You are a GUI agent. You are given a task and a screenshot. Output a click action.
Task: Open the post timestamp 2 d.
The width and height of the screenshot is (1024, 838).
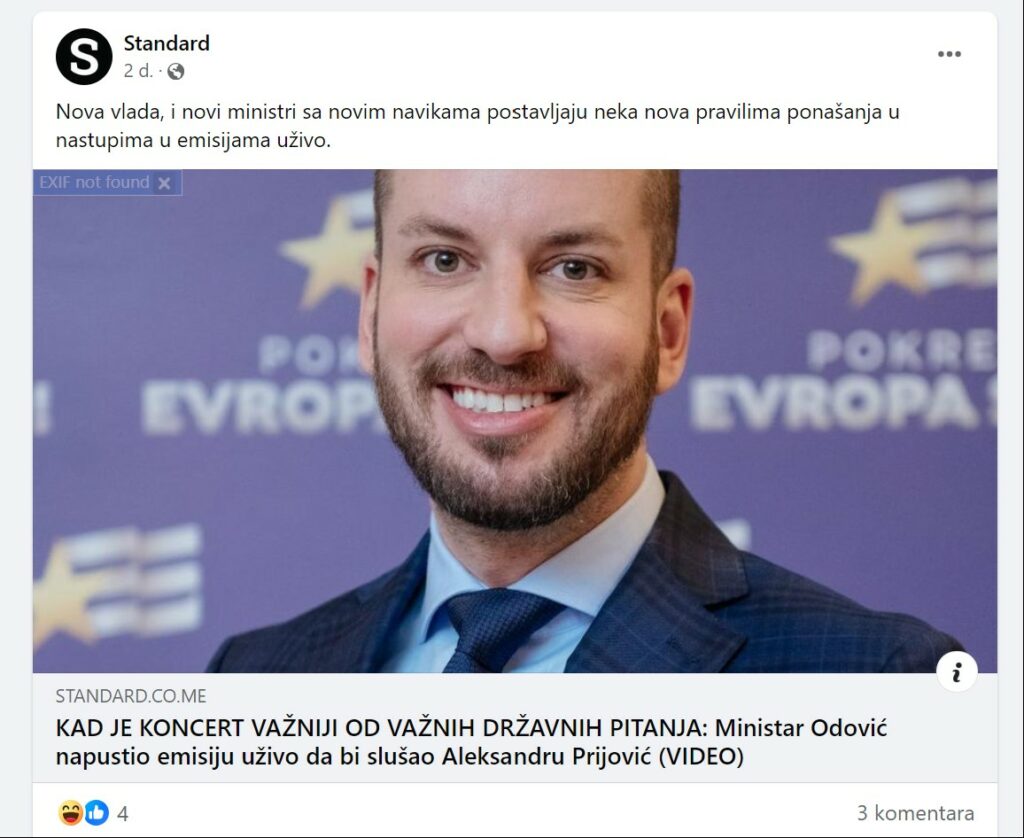(138, 71)
